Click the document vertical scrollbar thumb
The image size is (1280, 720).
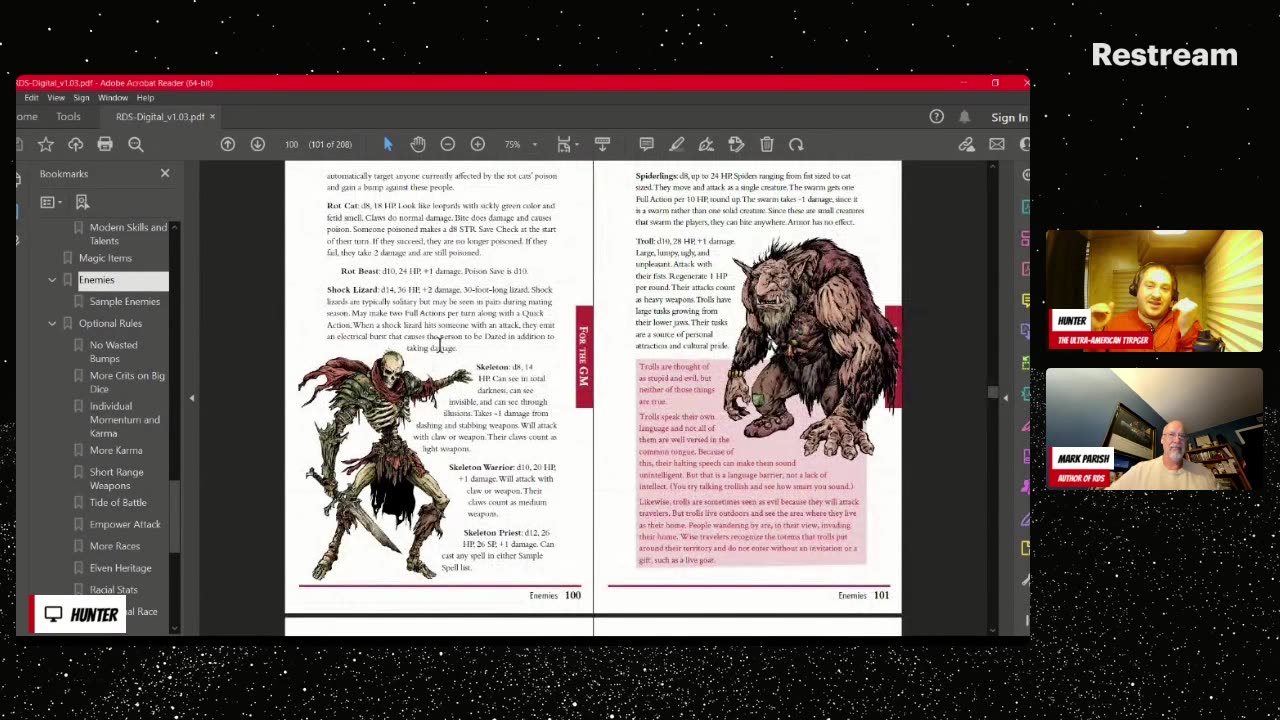pos(992,393)
